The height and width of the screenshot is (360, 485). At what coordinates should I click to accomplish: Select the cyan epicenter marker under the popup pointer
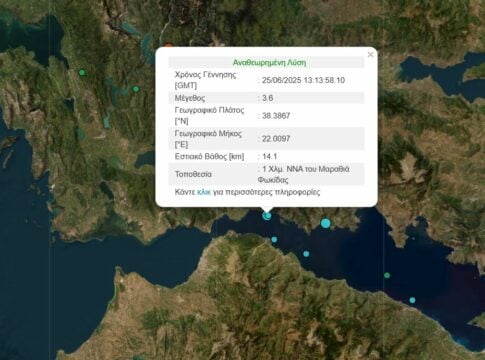click(267, 216)
